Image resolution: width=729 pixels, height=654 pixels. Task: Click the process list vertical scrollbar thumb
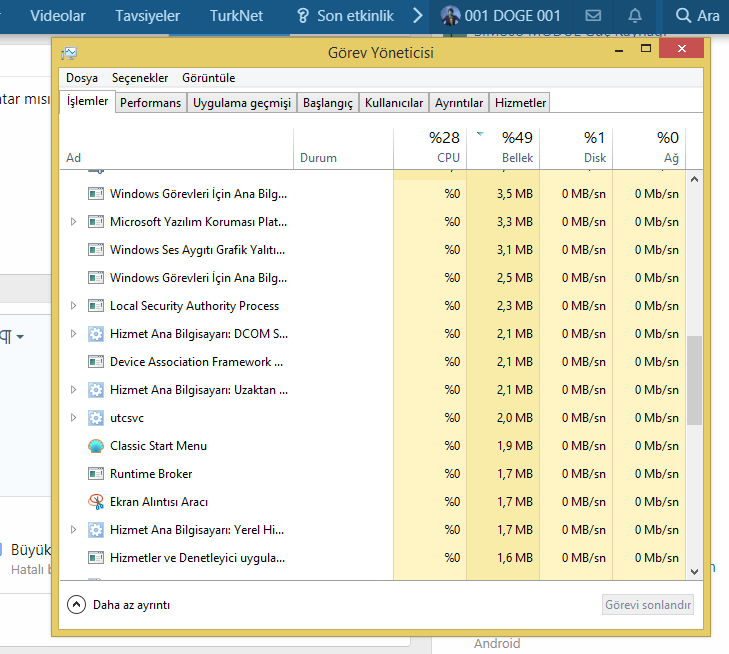[x=694, y=380]
